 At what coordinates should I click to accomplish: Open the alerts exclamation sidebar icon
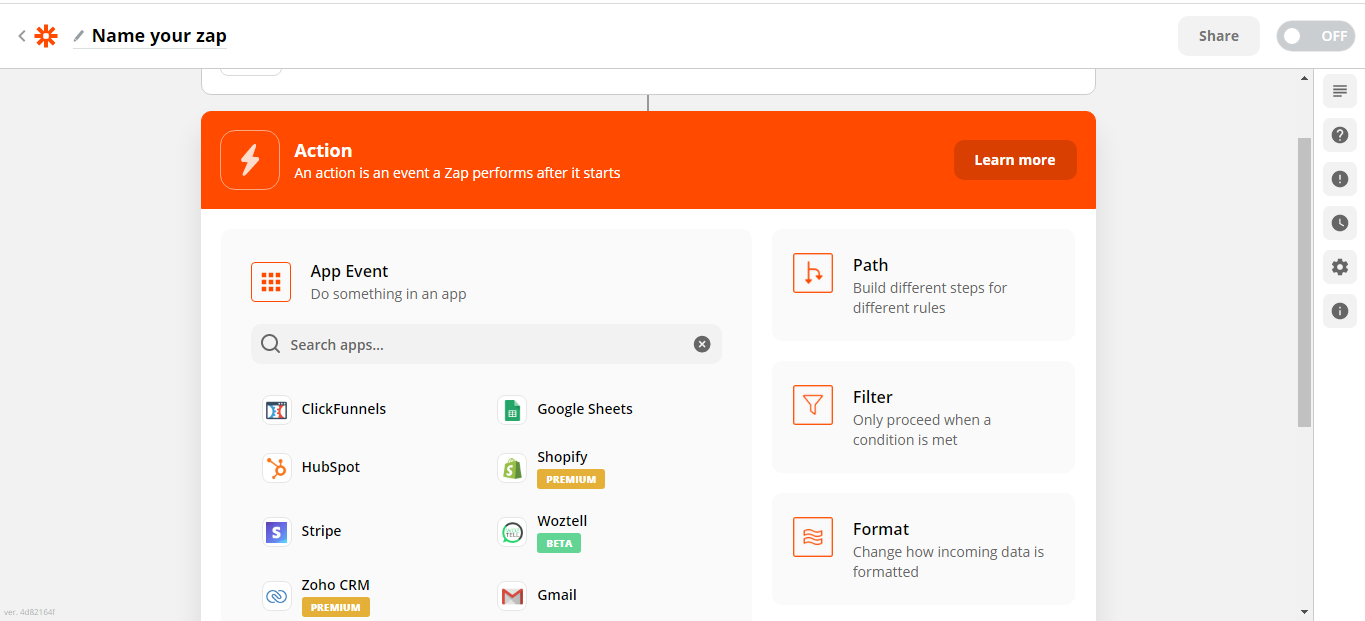coord(1340,179)
